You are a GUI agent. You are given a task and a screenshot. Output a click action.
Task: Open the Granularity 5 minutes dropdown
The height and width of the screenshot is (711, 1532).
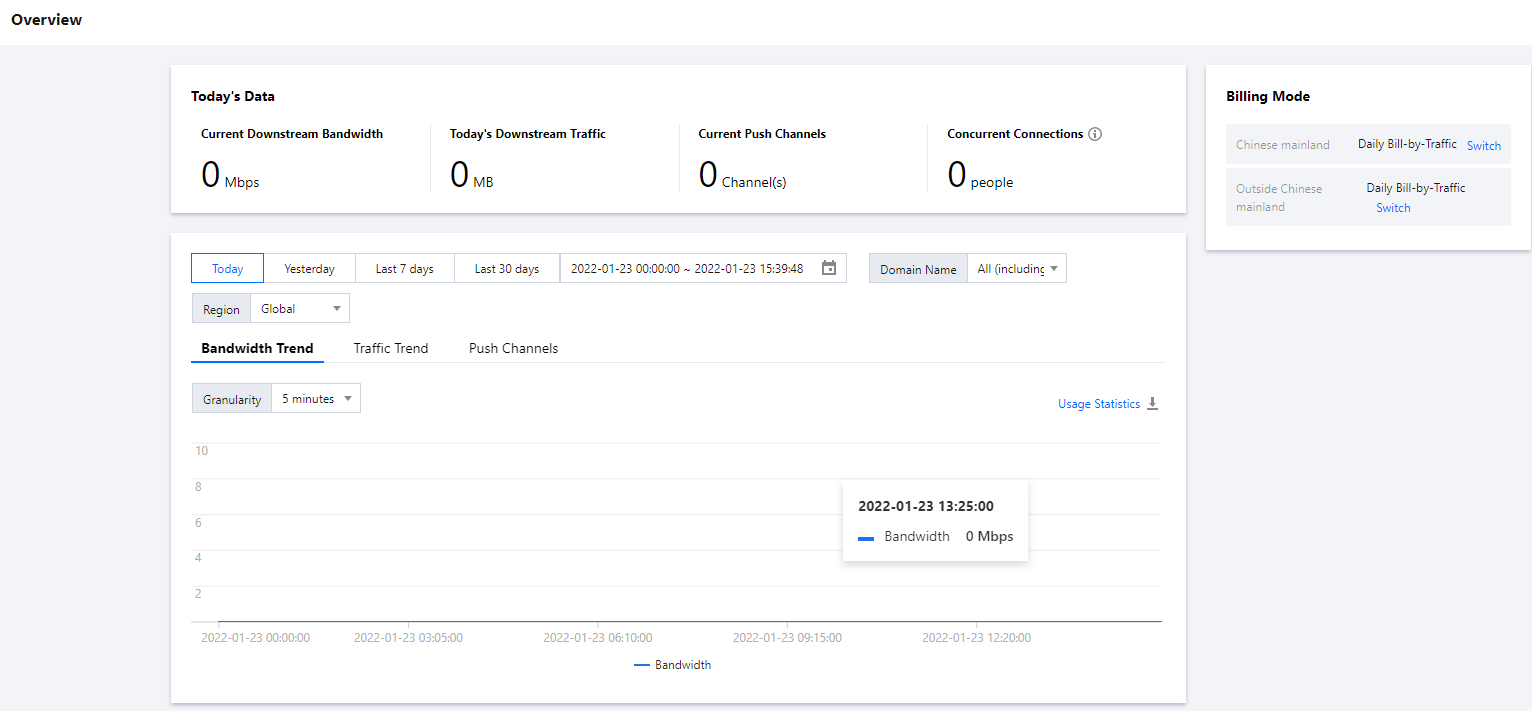pos(315,399)
